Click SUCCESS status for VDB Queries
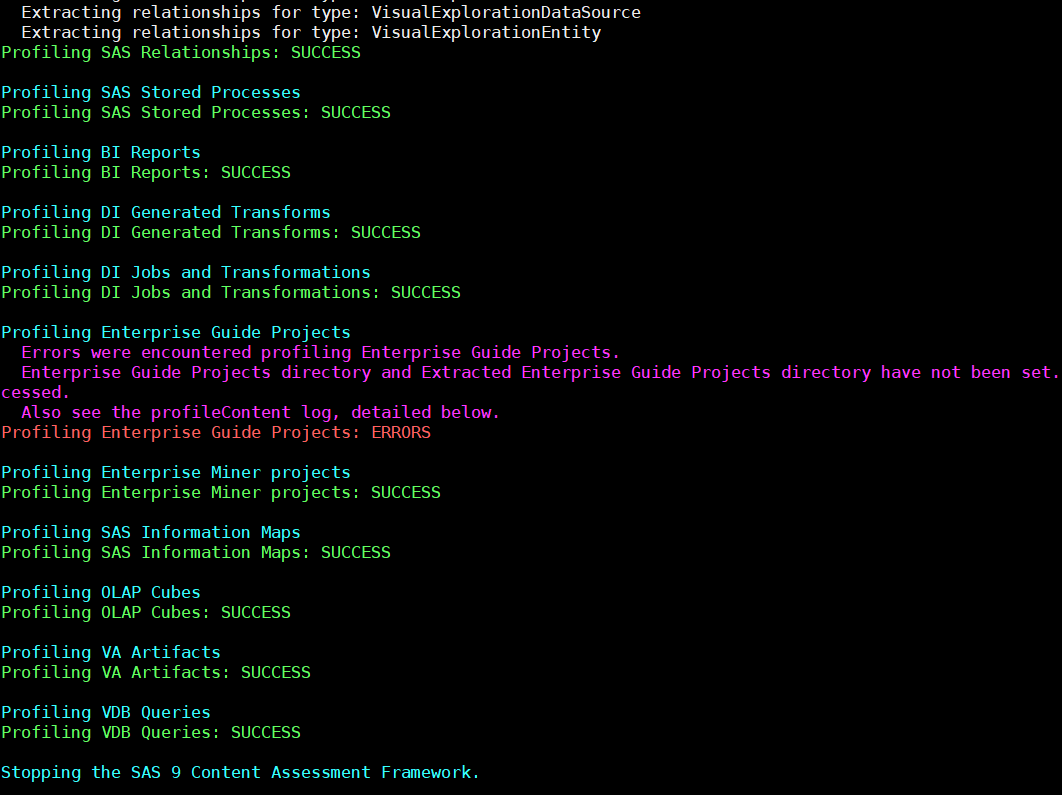Screen dimensions: 1062x795 point(265,732)
